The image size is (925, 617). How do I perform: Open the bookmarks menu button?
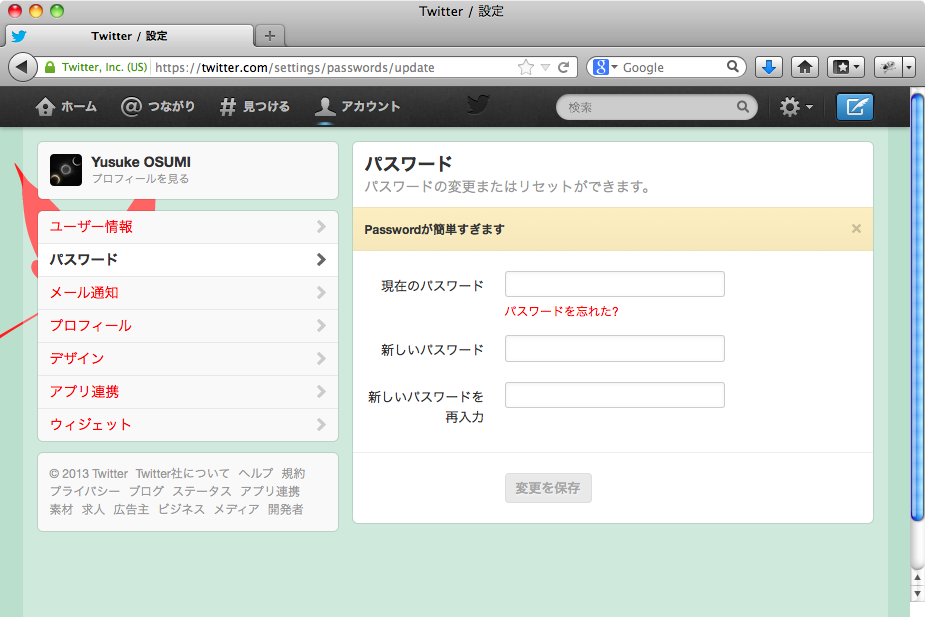click(x=846, y=67)
